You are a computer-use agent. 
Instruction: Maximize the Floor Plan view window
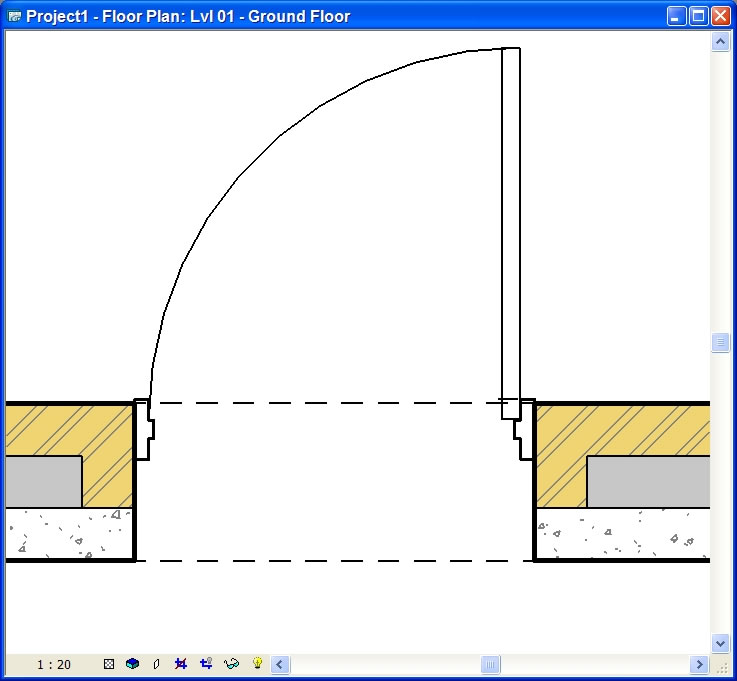tap(698, 16)
